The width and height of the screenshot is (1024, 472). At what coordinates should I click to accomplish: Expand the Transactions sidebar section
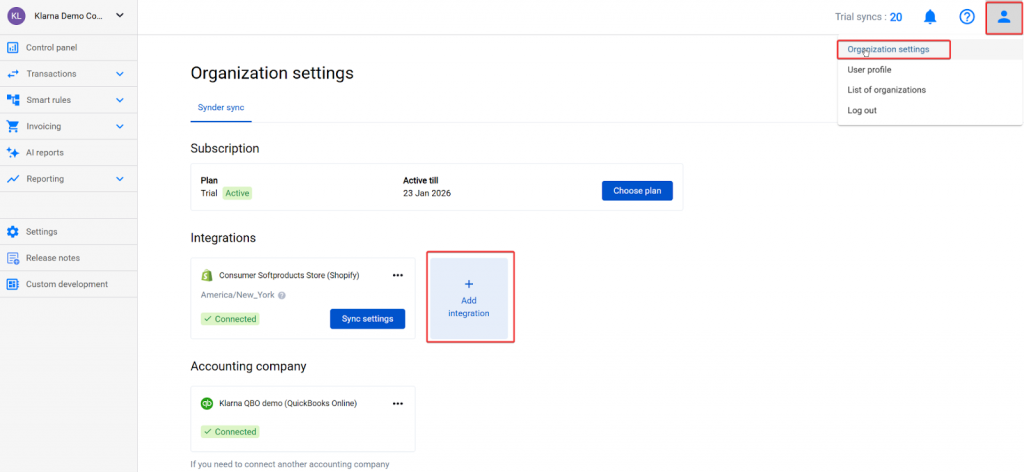coord(120,74)
